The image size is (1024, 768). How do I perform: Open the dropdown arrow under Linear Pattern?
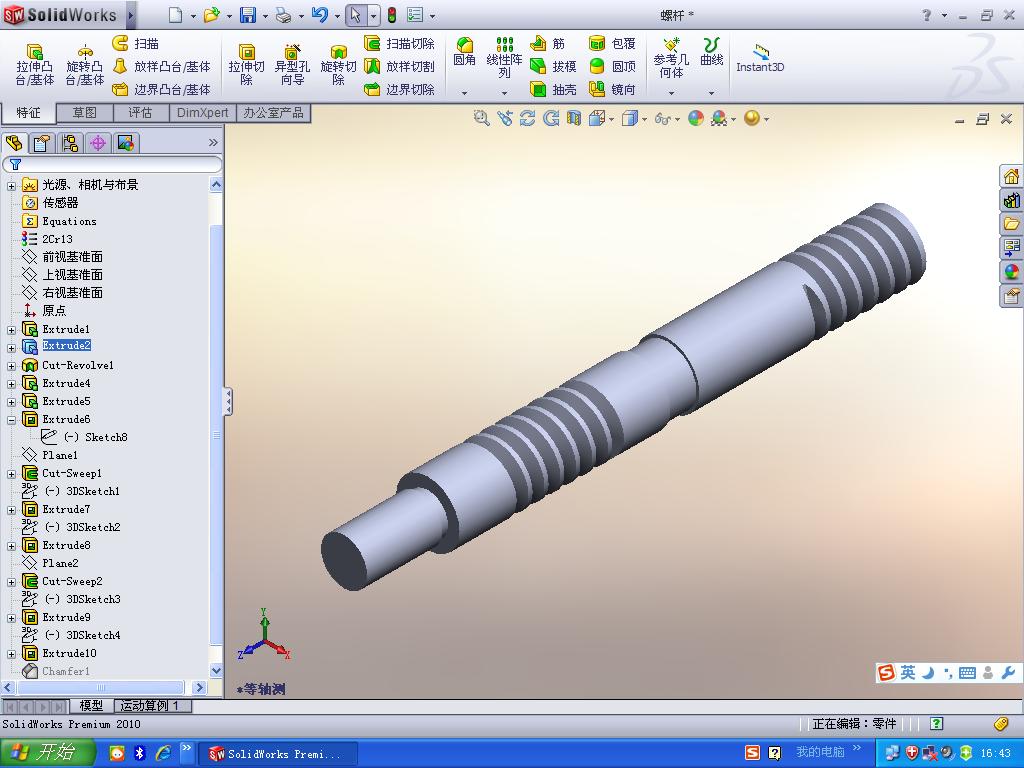coord(504,93)
